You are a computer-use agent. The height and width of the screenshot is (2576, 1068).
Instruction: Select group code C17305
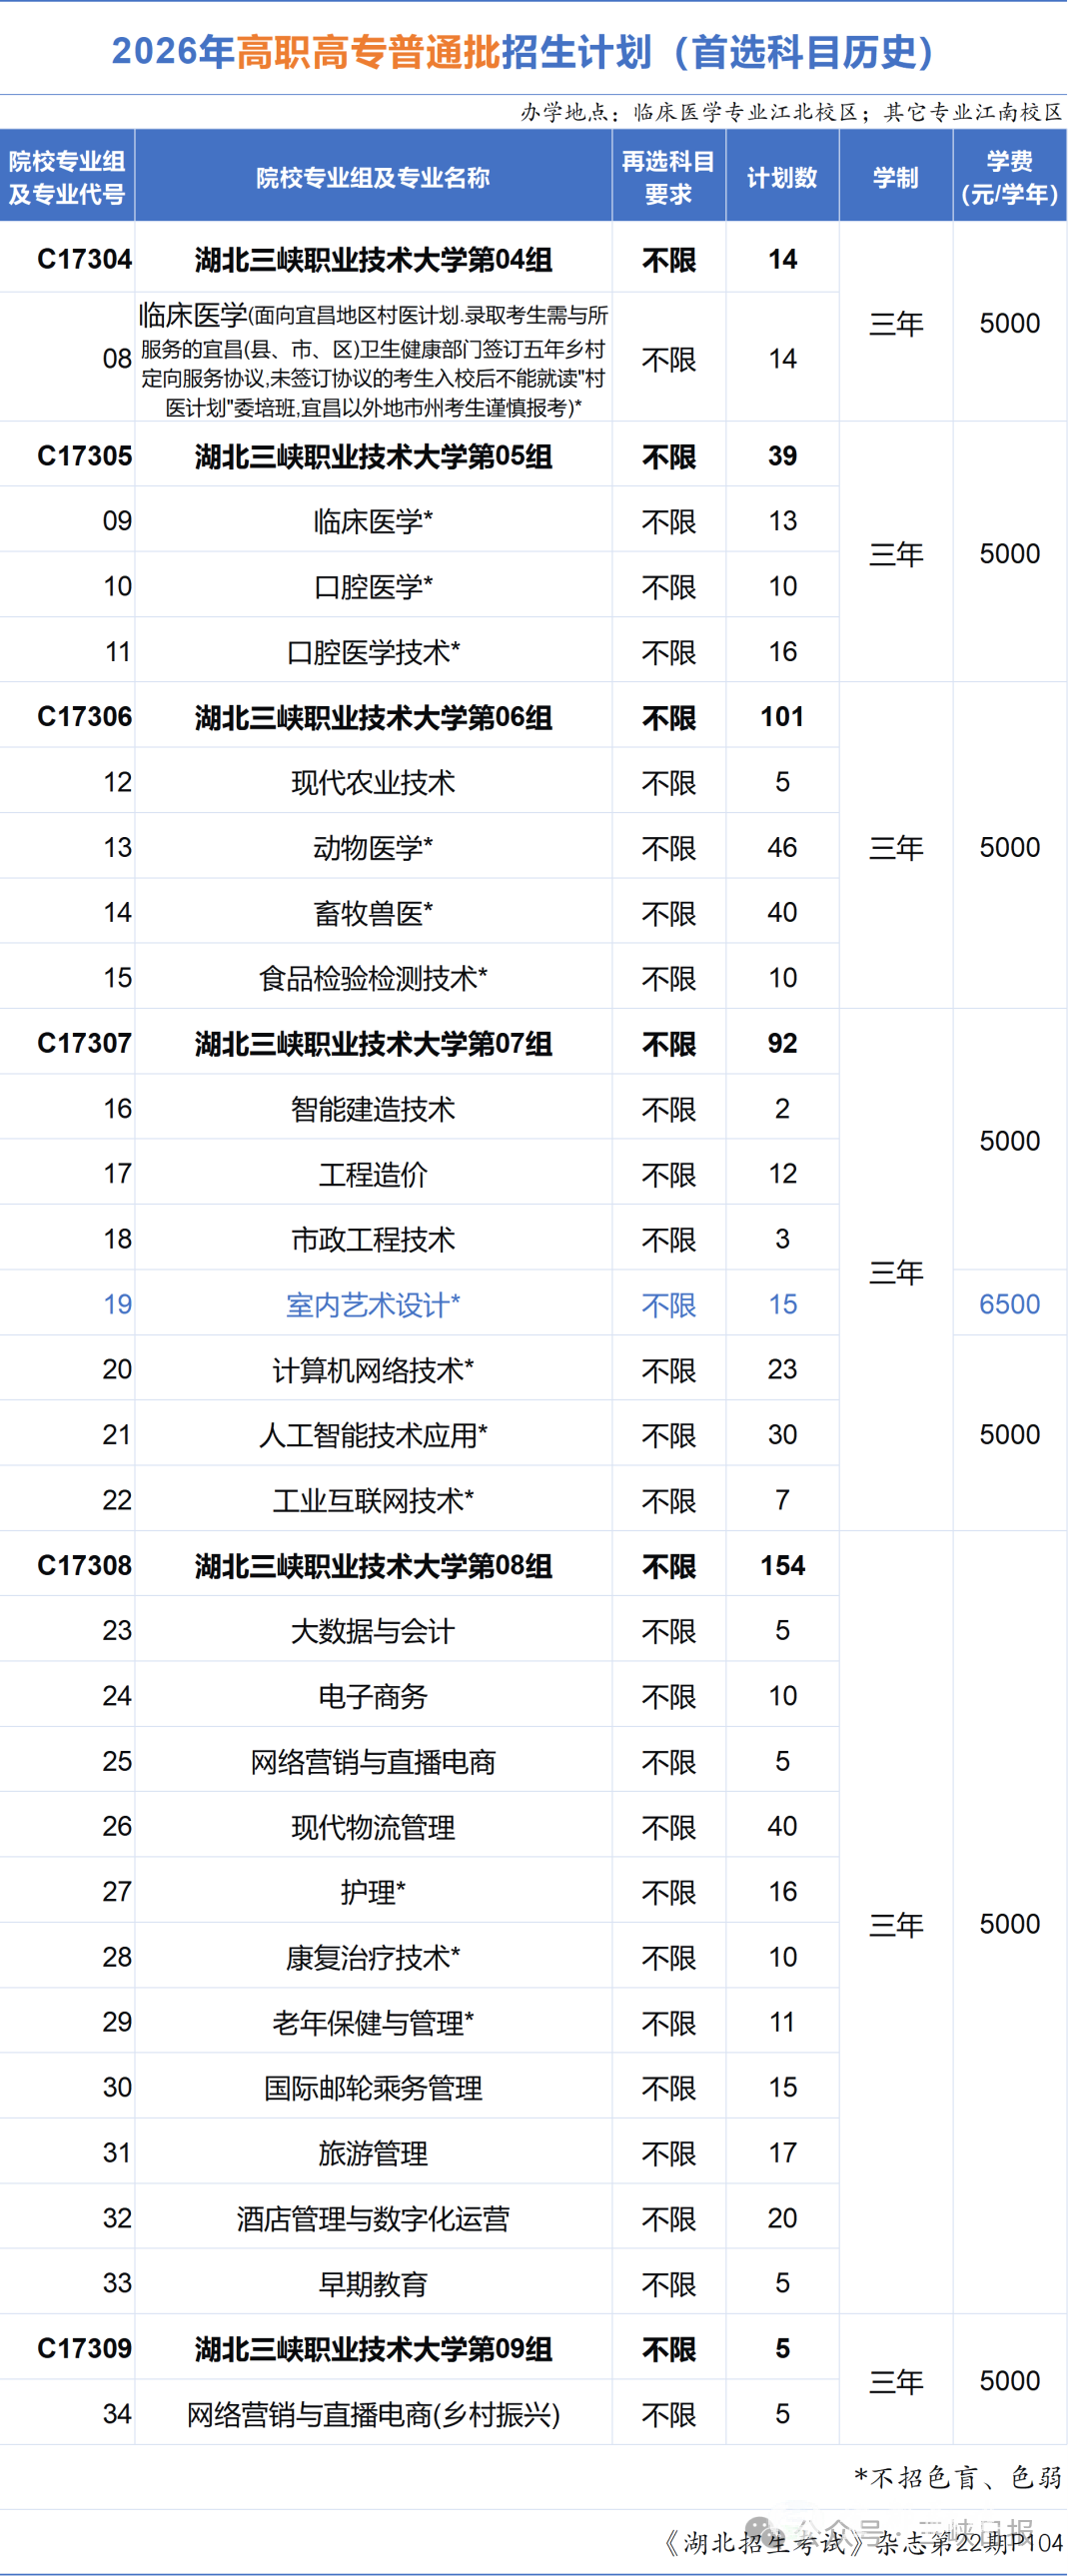coord(85,456)
